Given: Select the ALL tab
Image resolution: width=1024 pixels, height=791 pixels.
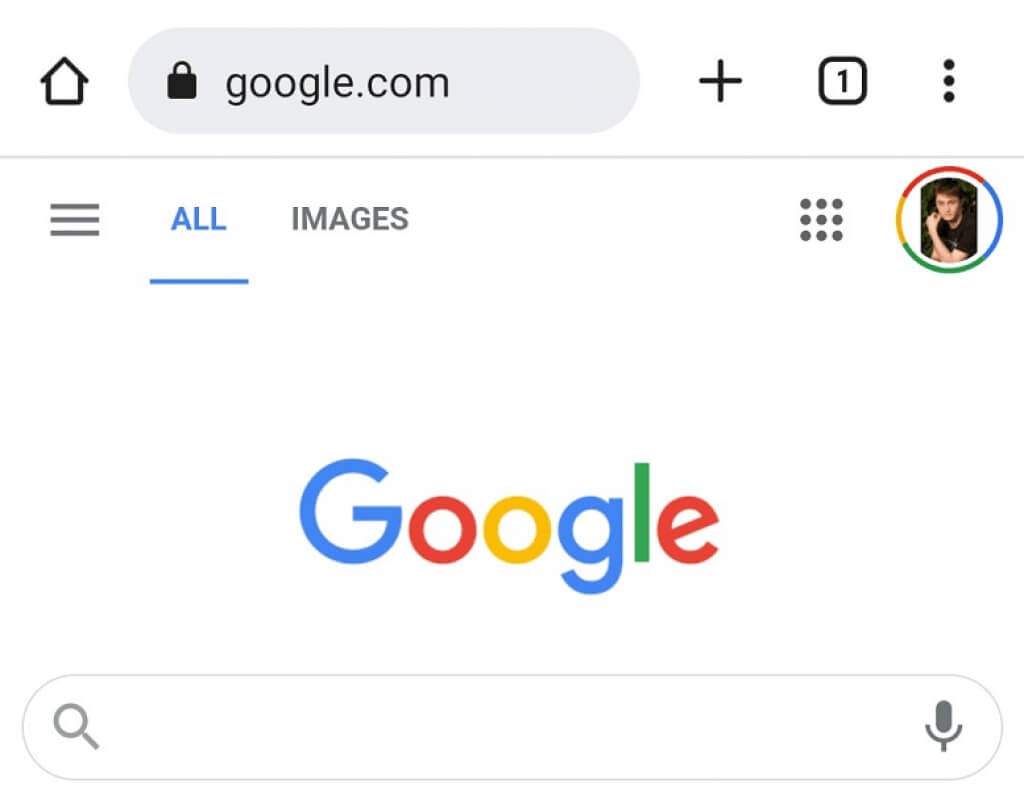Looking at the screenshot, I should click(x=198, y=219).
